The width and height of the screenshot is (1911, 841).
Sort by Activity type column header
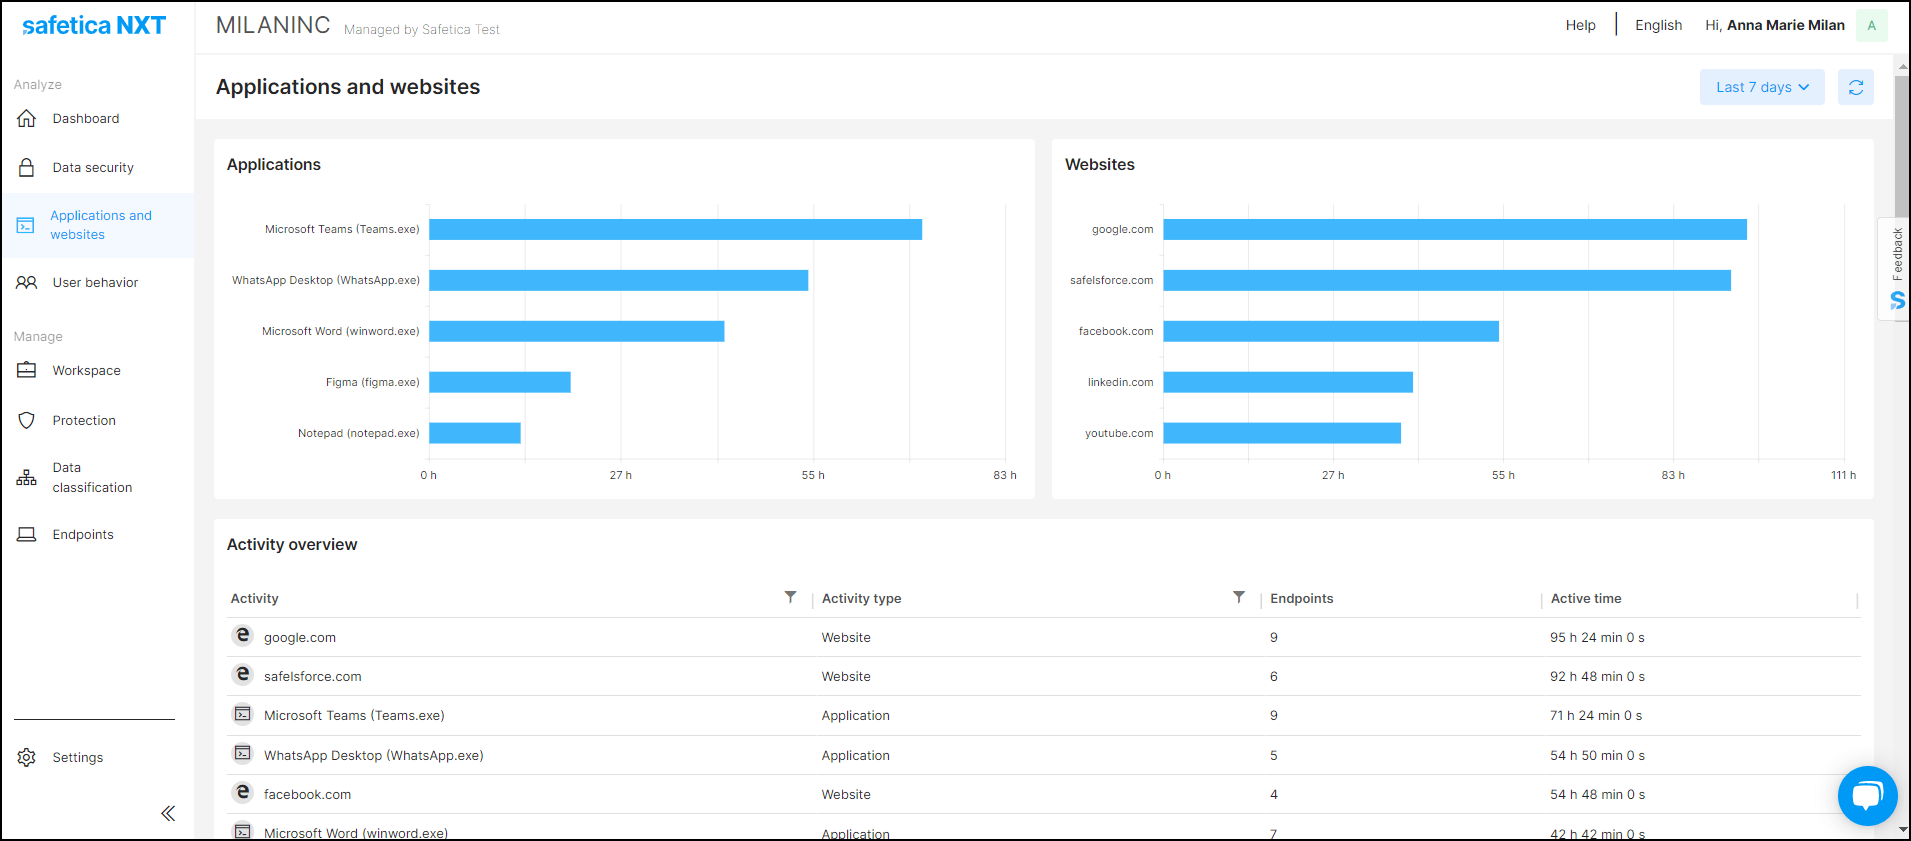tap(861, 598)
